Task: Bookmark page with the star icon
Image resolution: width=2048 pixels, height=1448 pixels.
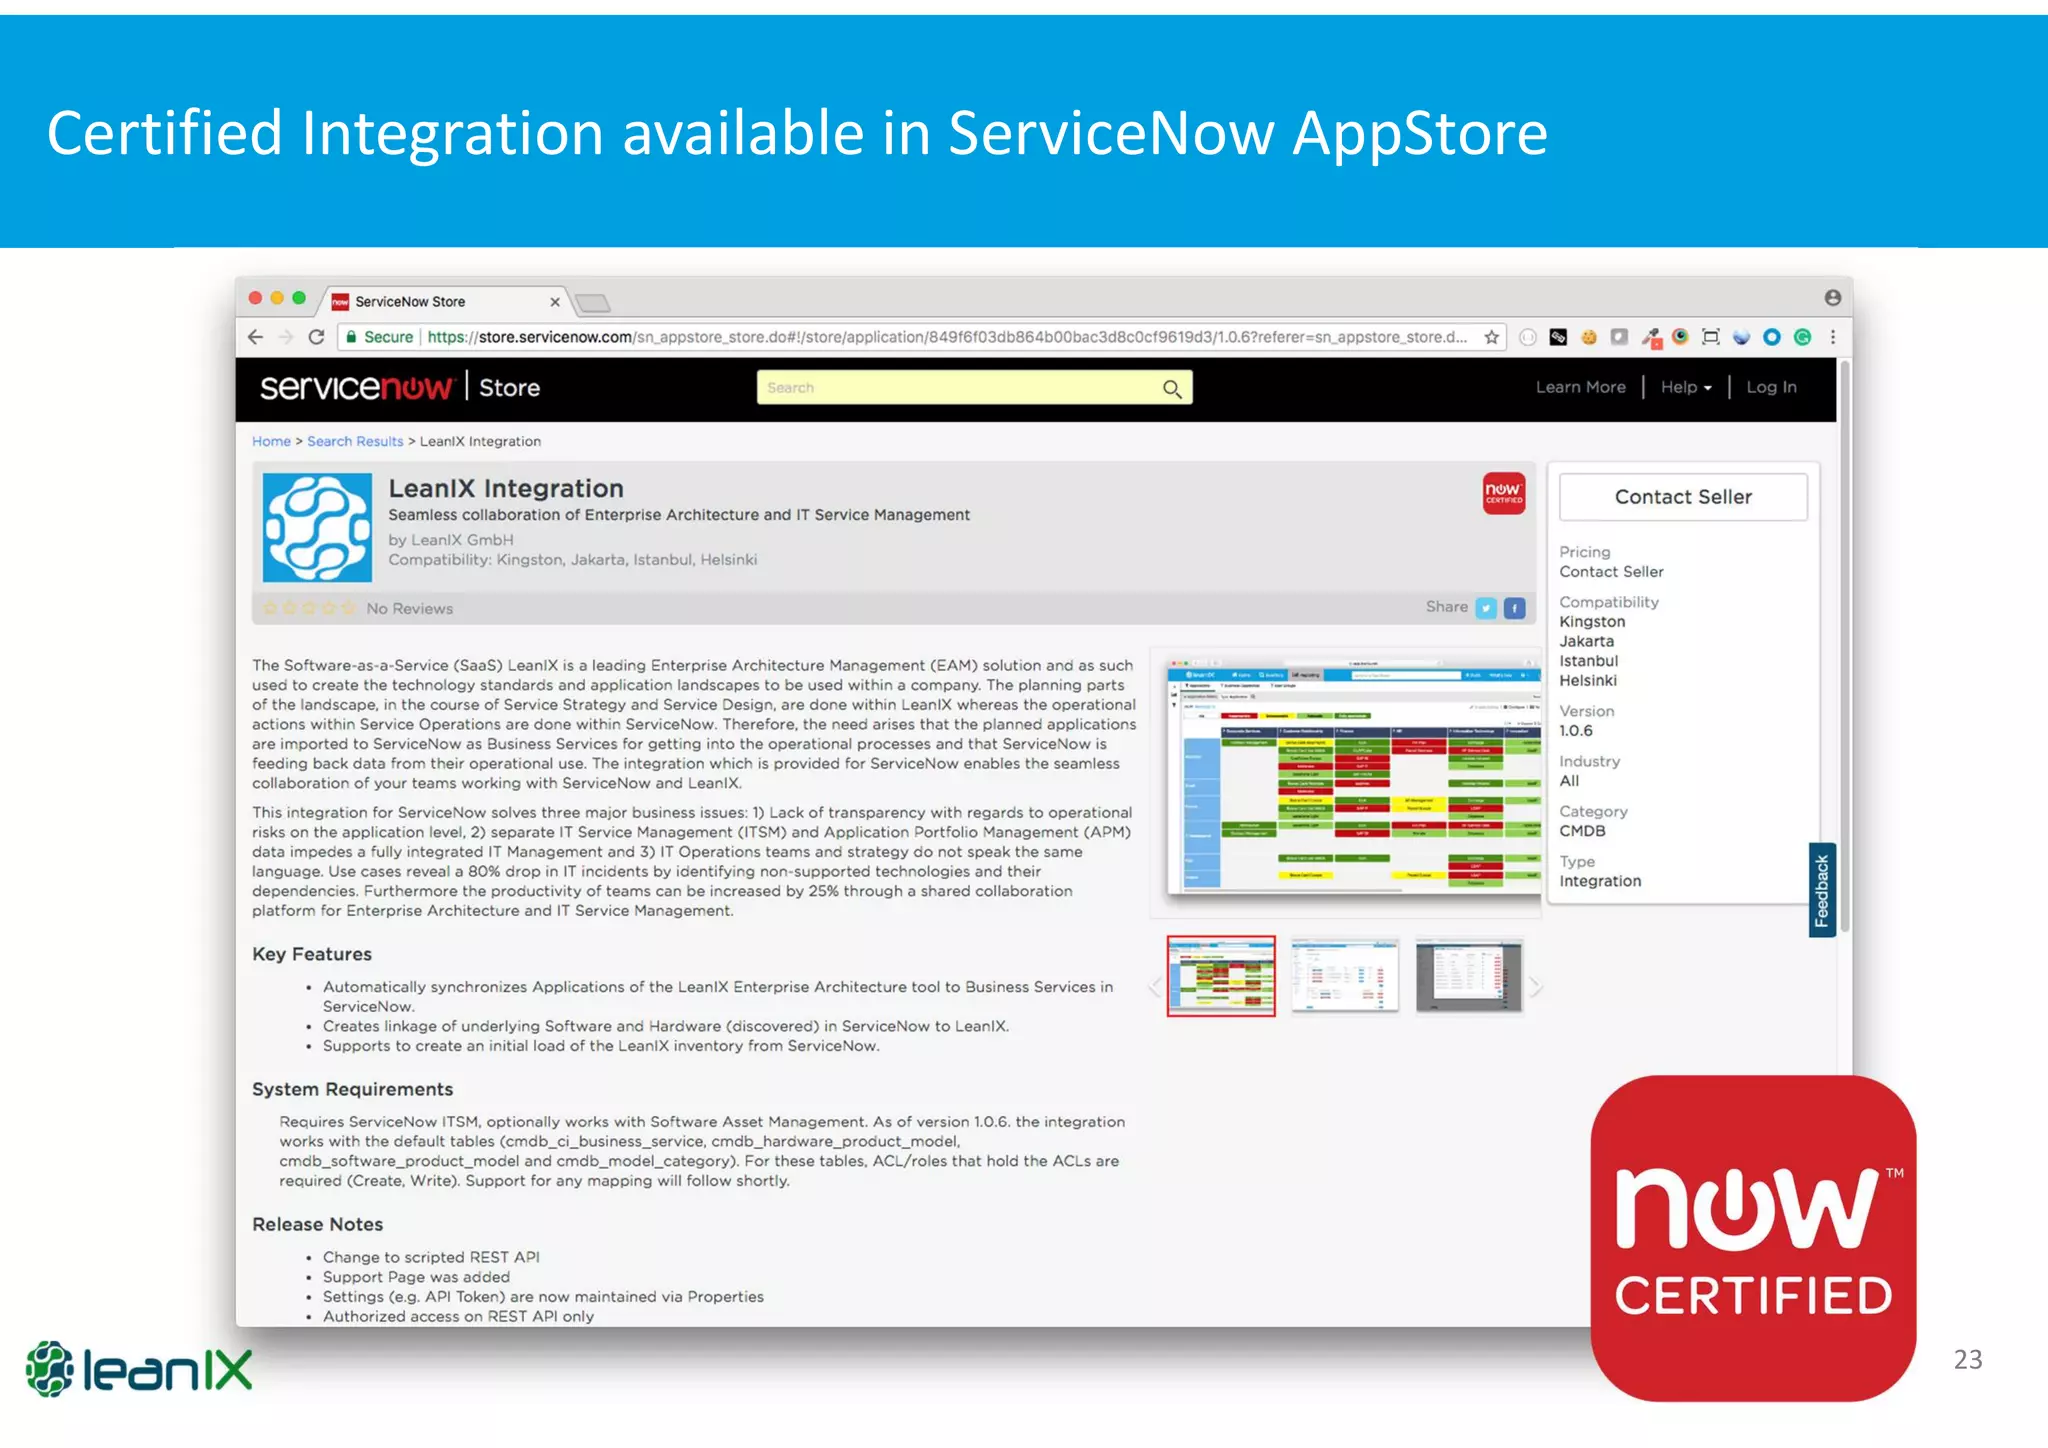Action: coord(1492,337)
